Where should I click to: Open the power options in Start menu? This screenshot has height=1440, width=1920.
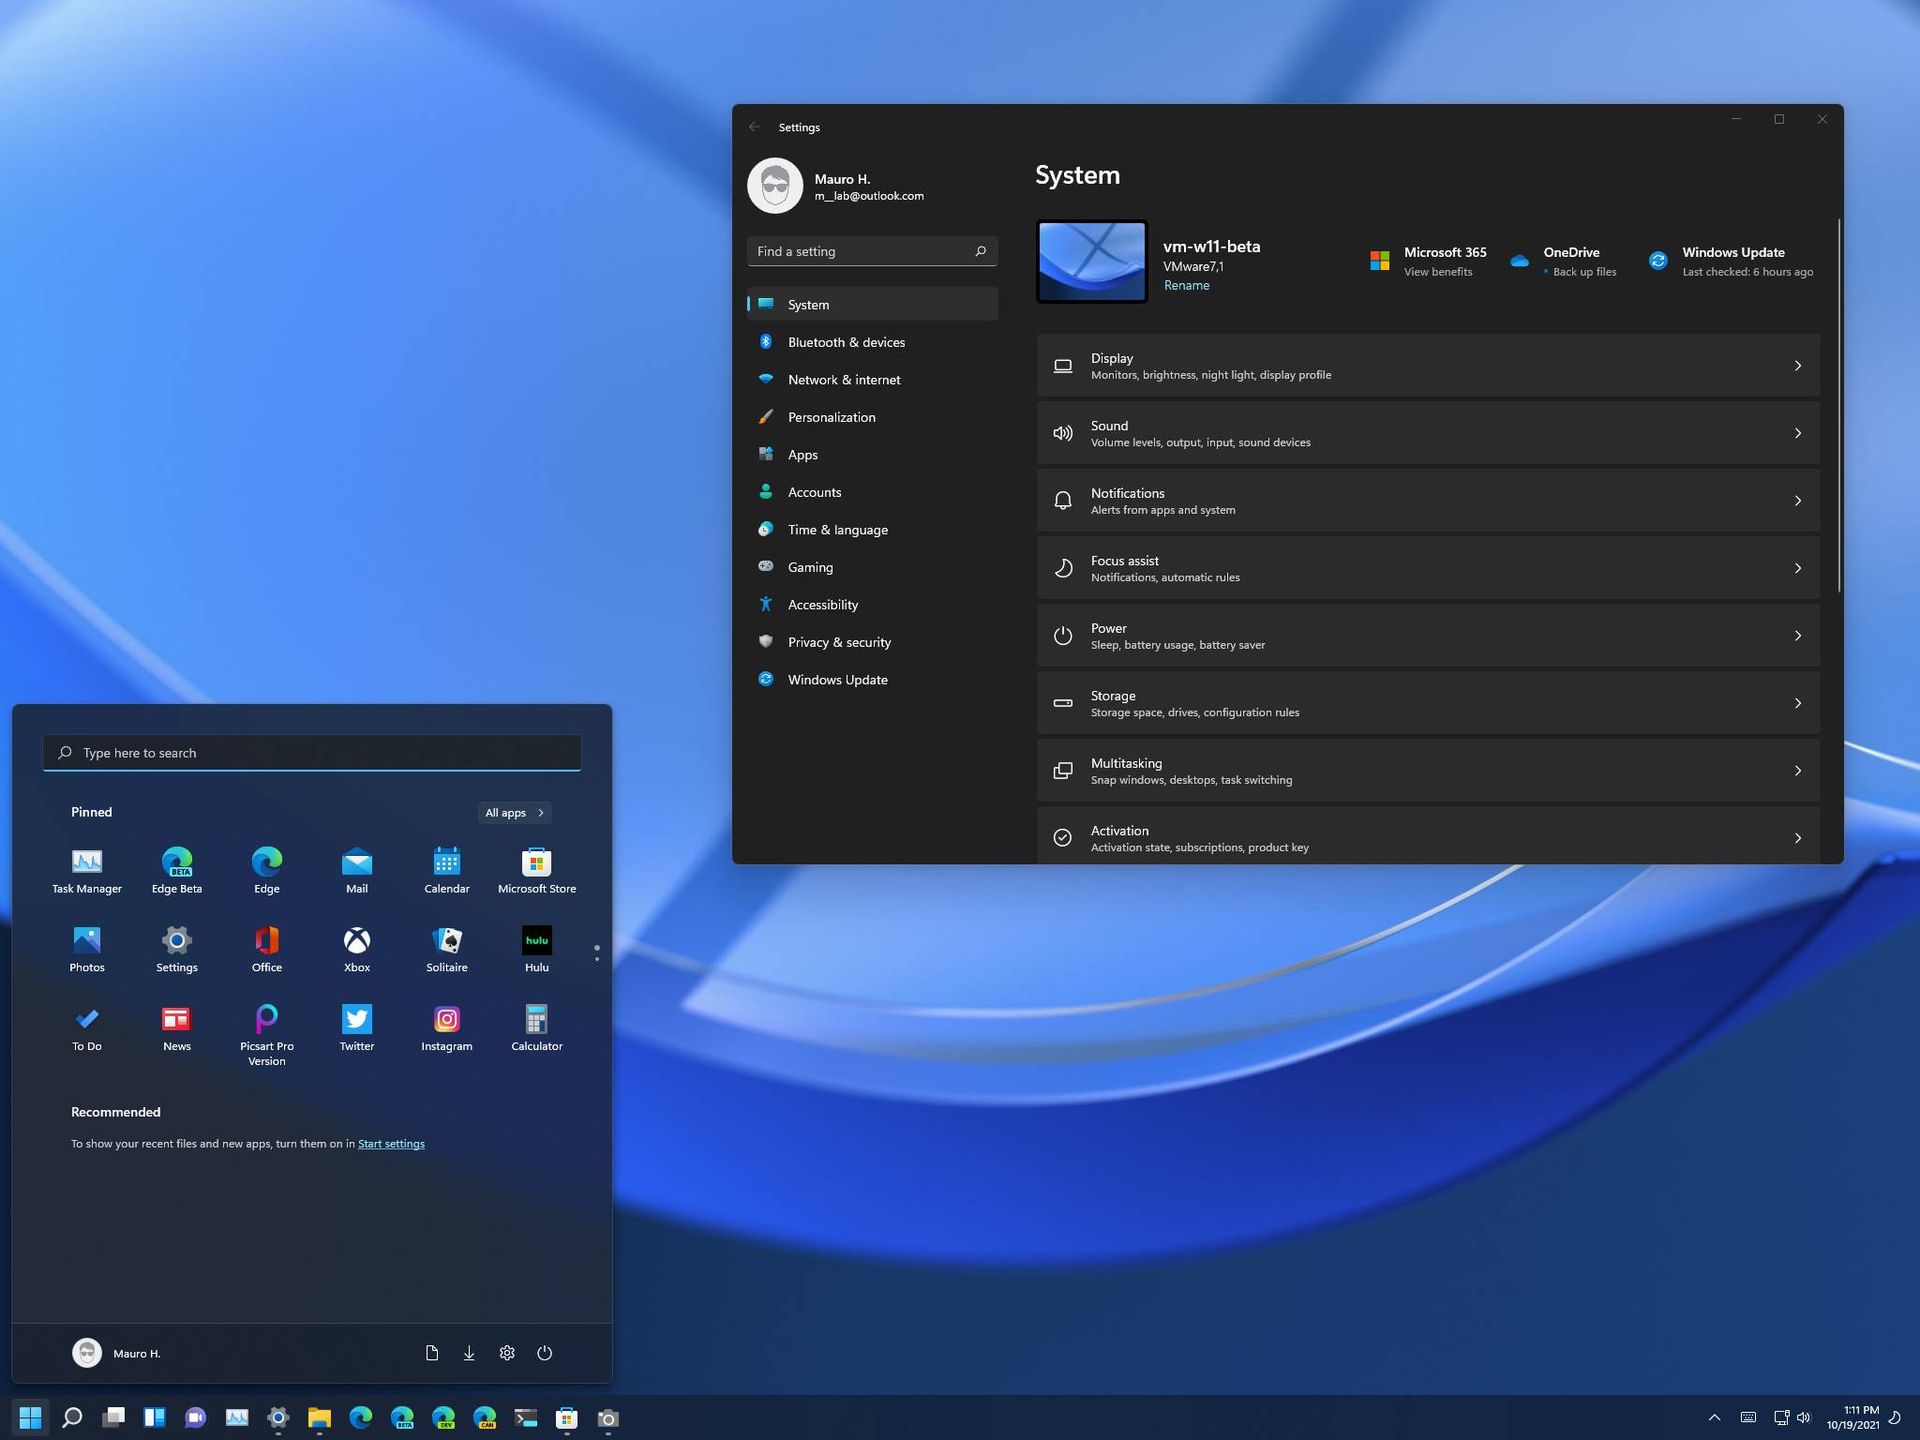[544, 1352]
